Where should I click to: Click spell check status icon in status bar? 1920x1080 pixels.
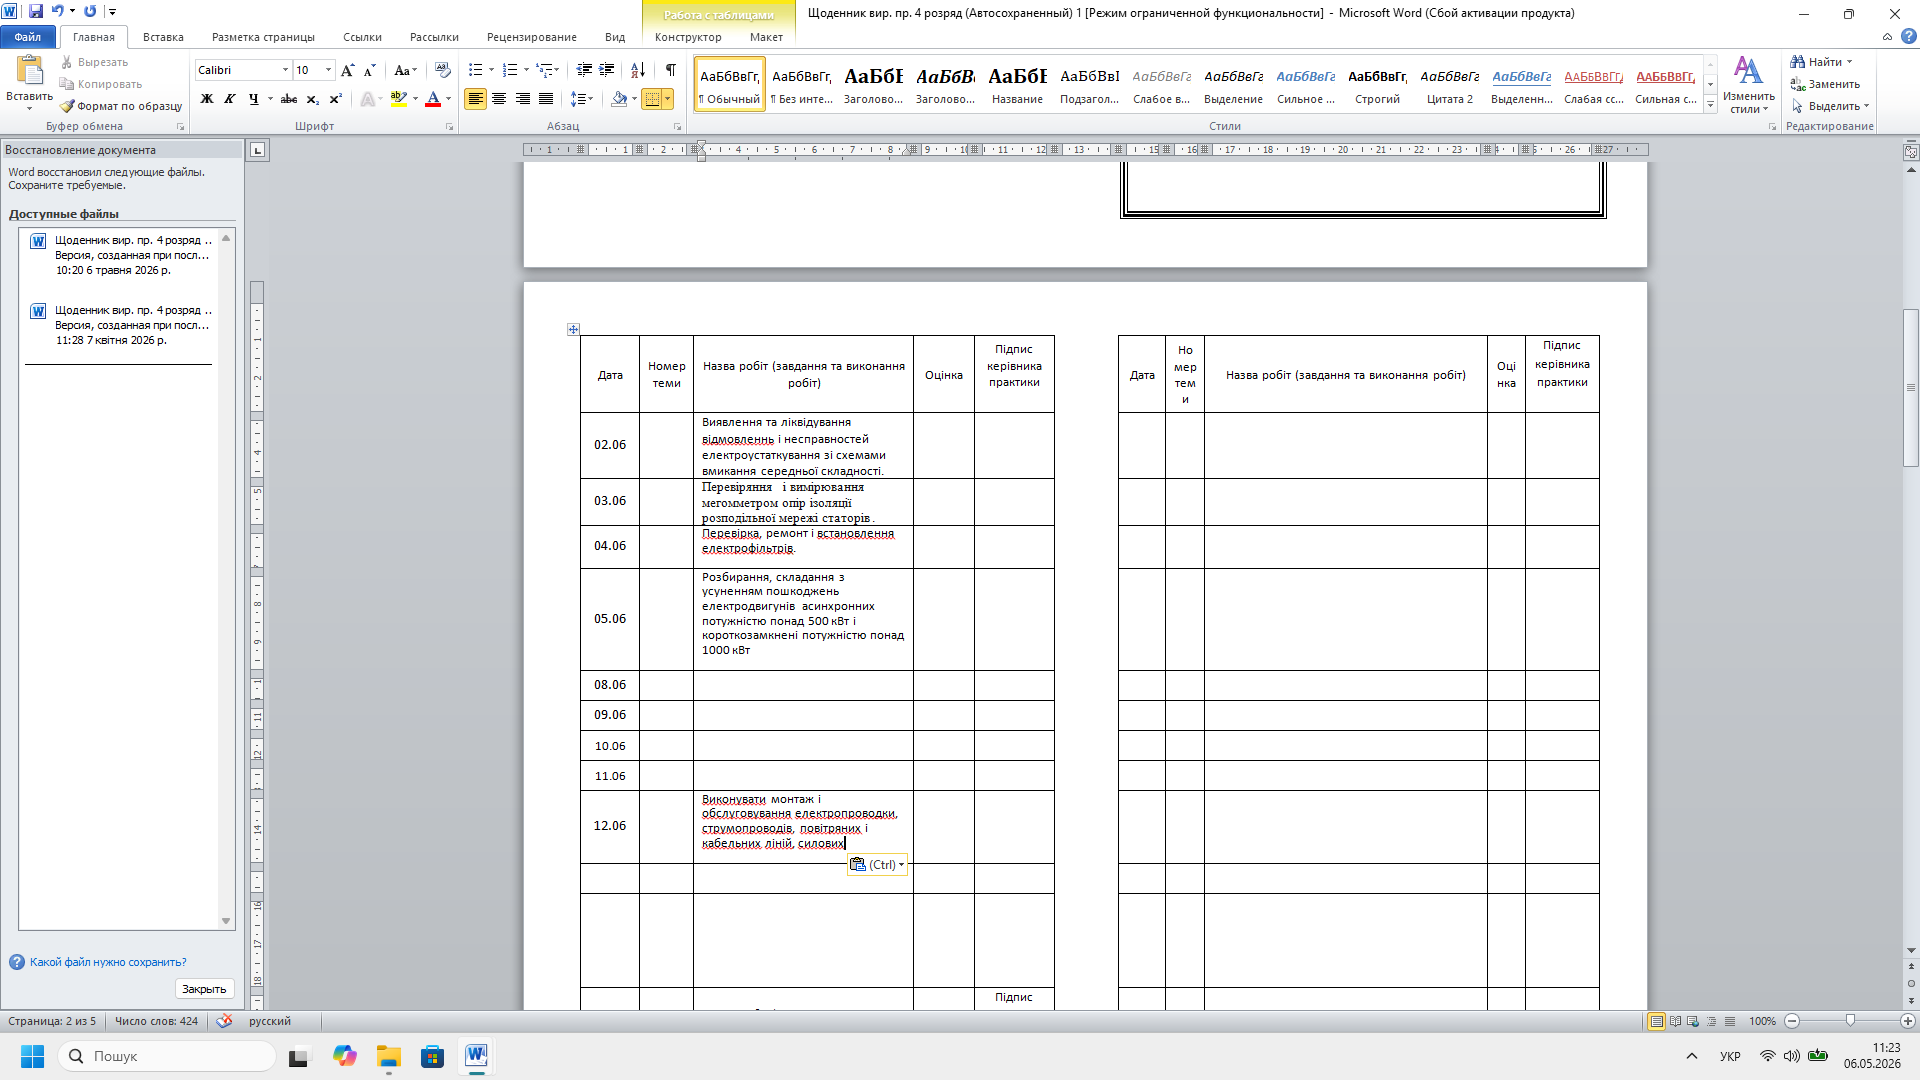tap(224, 1021)
